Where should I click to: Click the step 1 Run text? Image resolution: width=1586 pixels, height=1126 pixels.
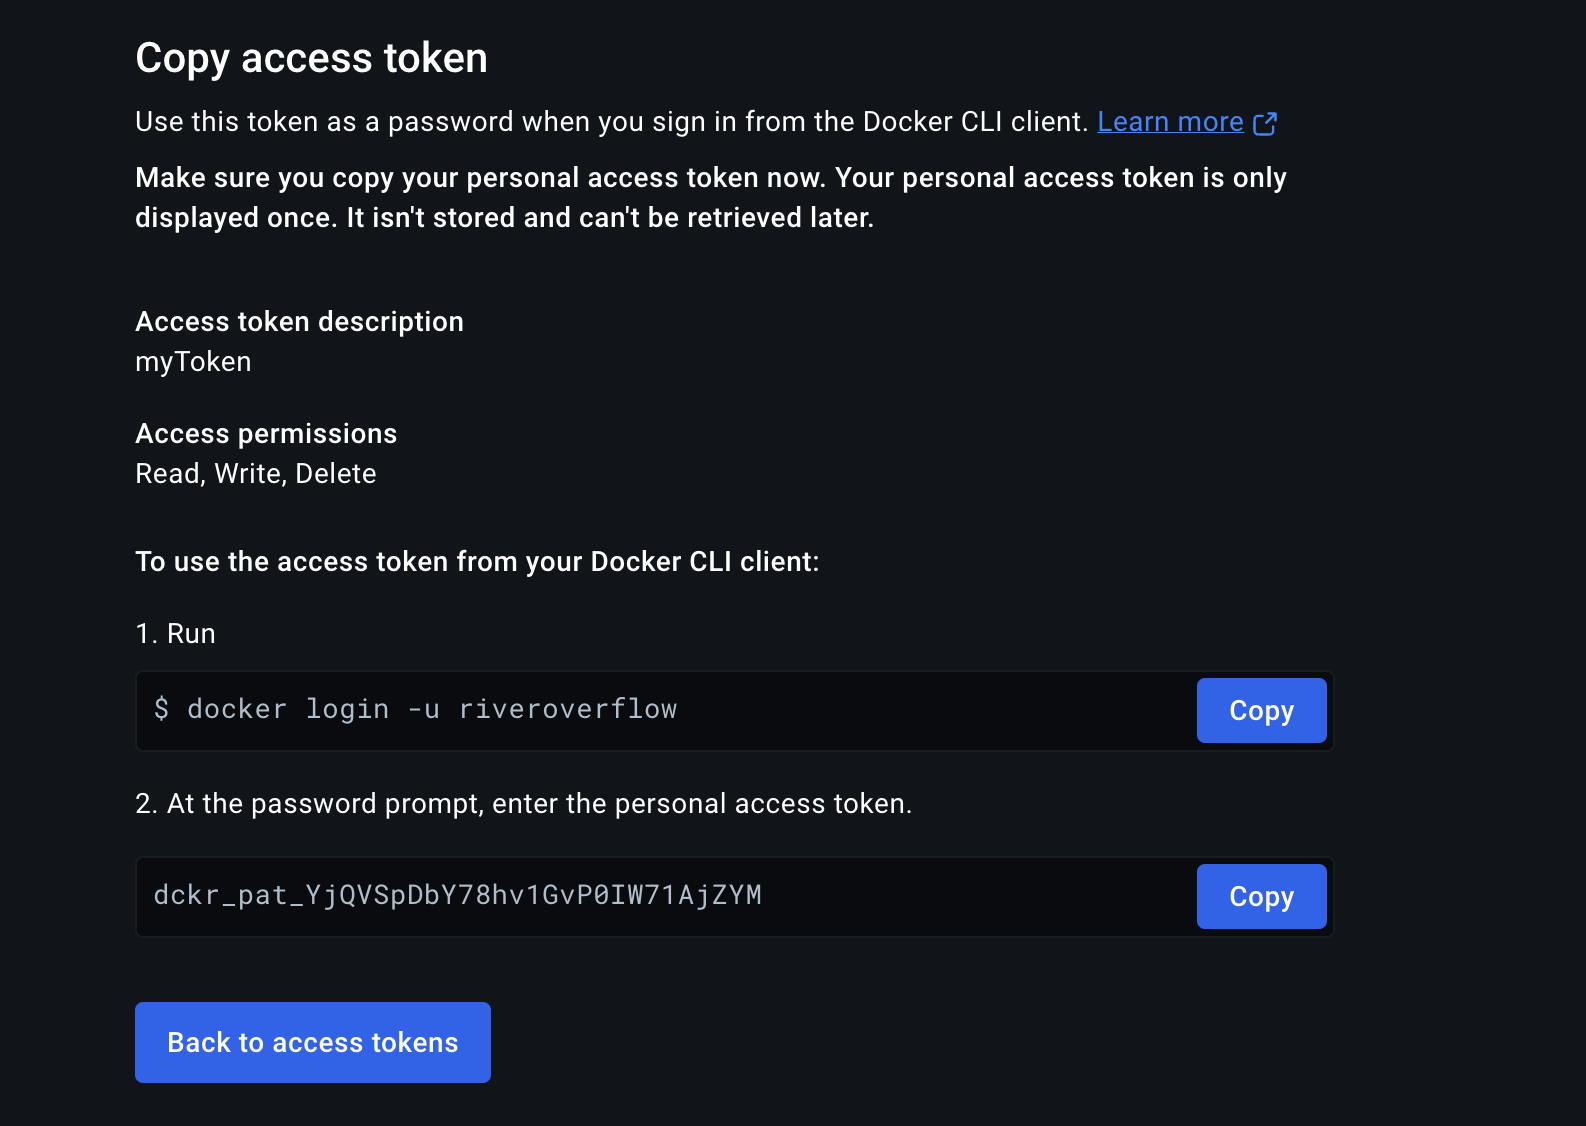pyautogui.click(x=176, y=634)
